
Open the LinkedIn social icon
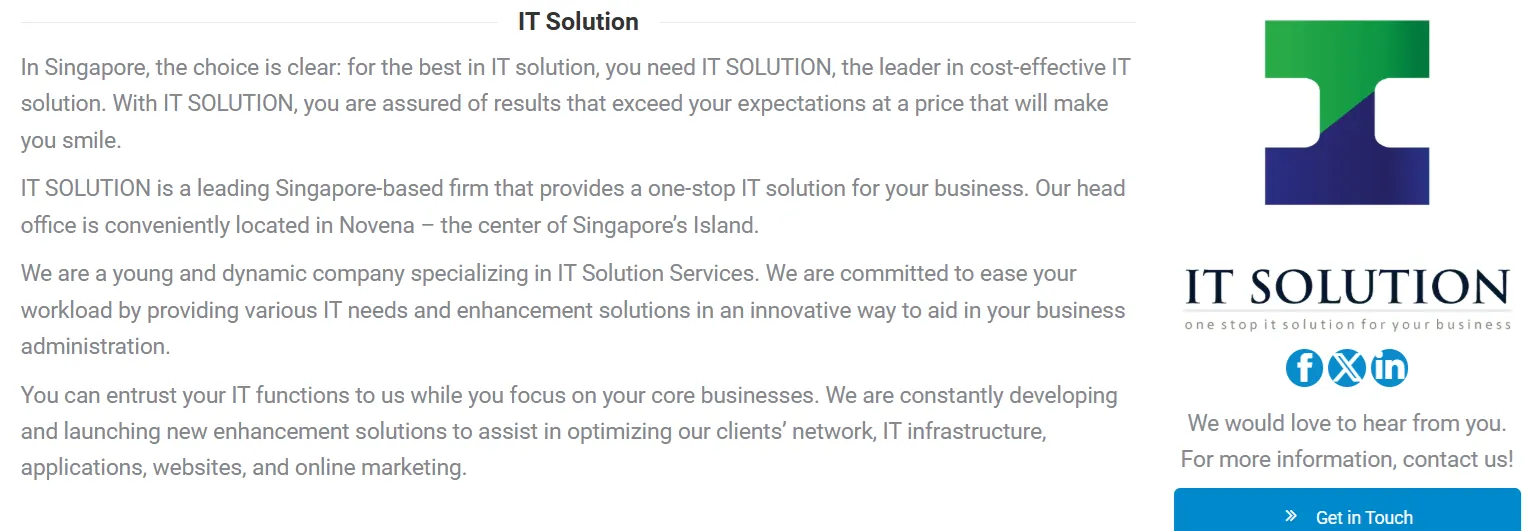click(x=1389, y=368)
